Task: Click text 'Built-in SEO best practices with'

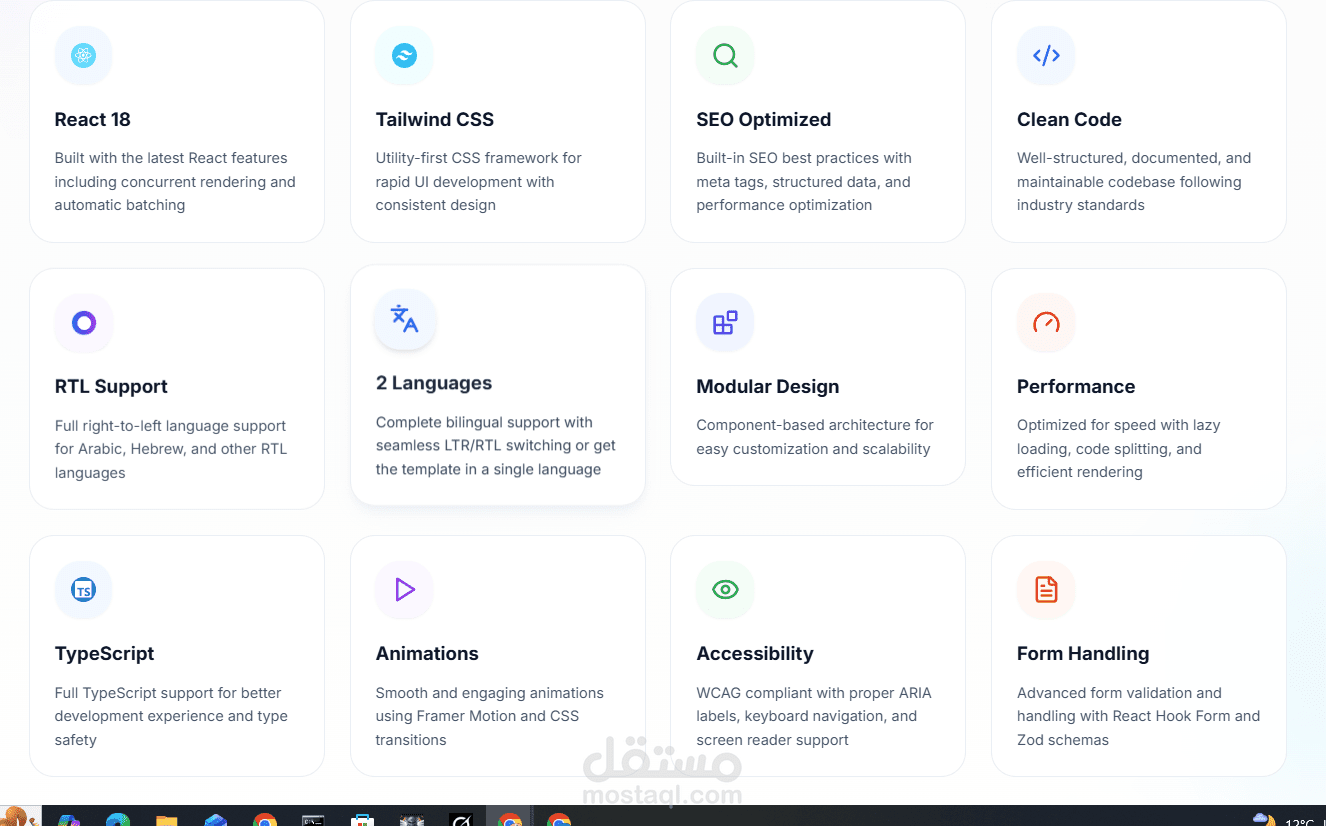Action: (804, 158)
